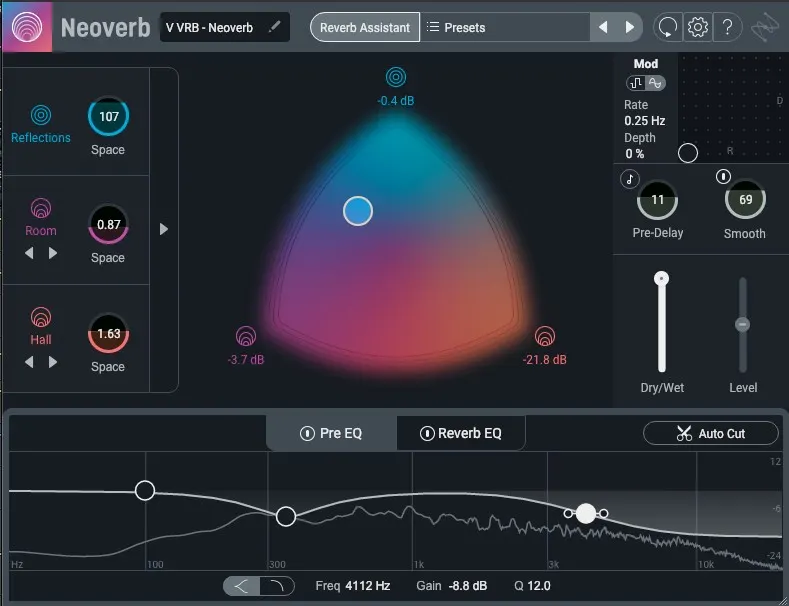
Task: Click the Room engine icon in left panel
Action: point(41,208)
